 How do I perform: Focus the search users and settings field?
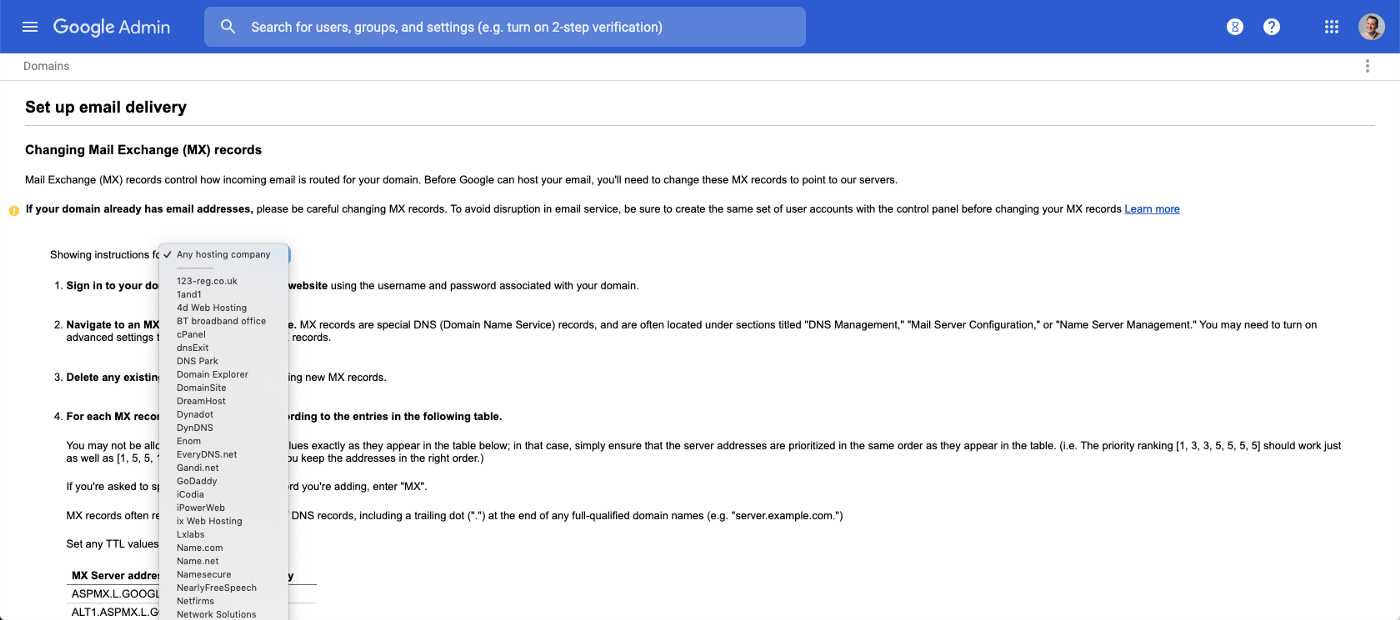[505, 27]
